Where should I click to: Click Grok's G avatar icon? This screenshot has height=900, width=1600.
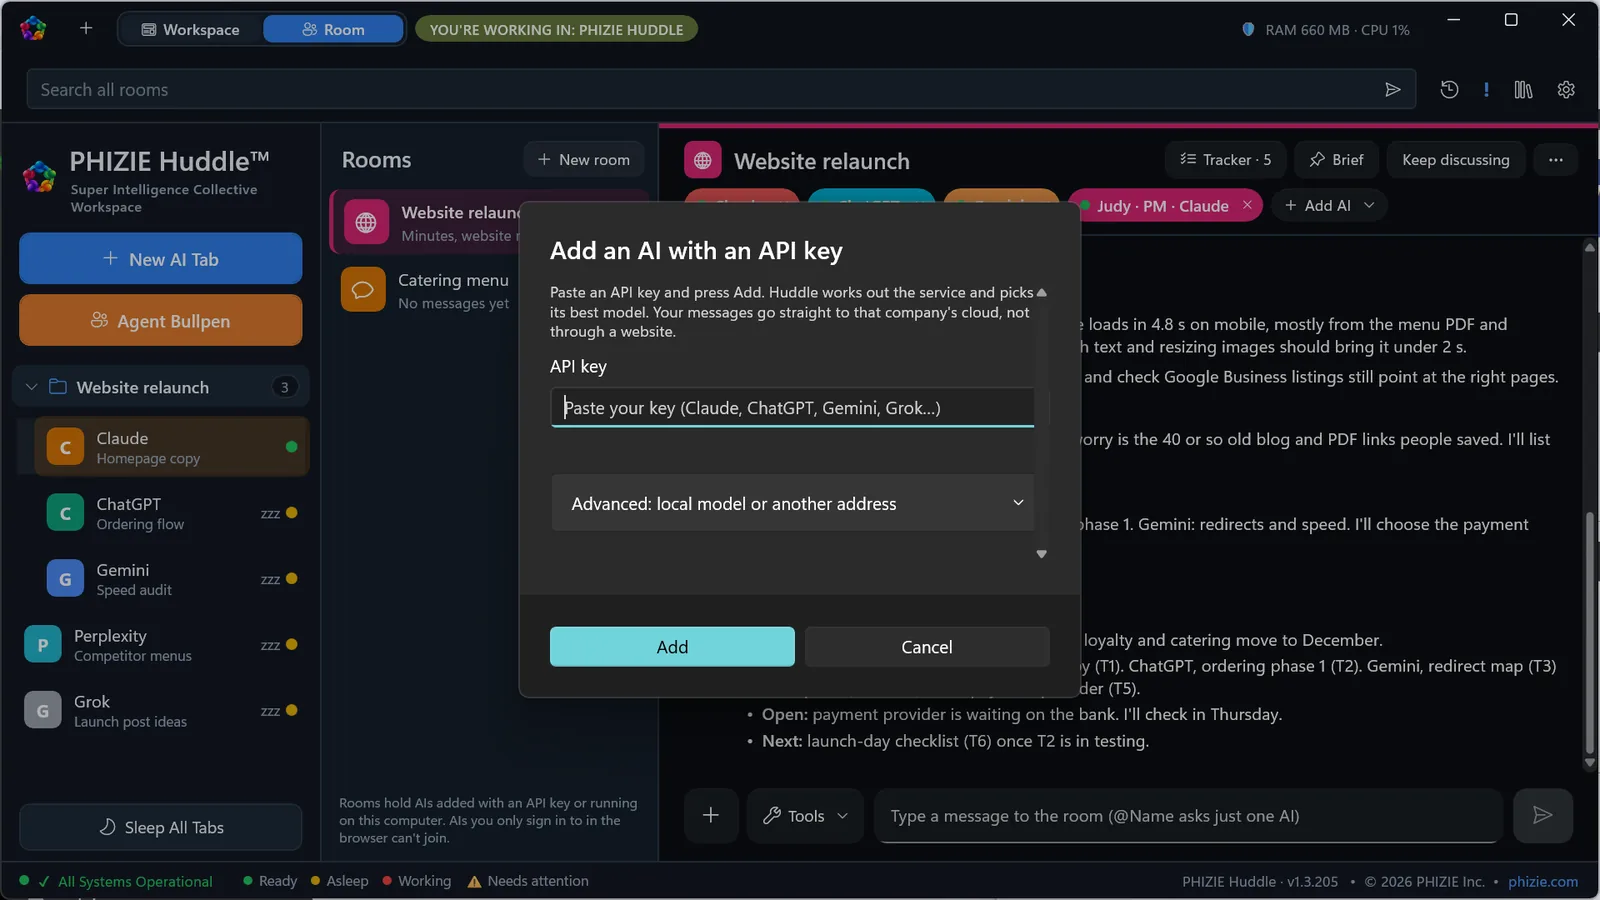(43, 711)
